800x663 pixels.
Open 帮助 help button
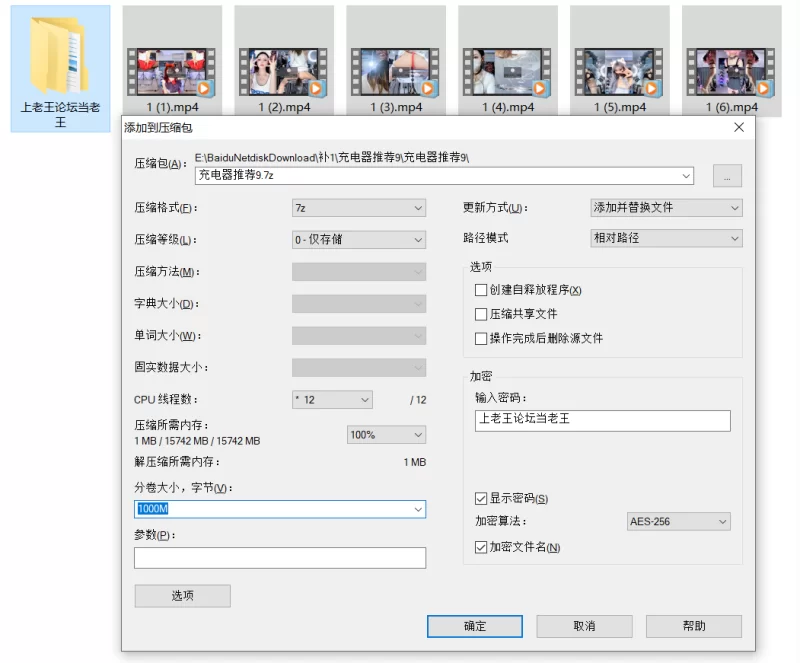tap(694, 626)
